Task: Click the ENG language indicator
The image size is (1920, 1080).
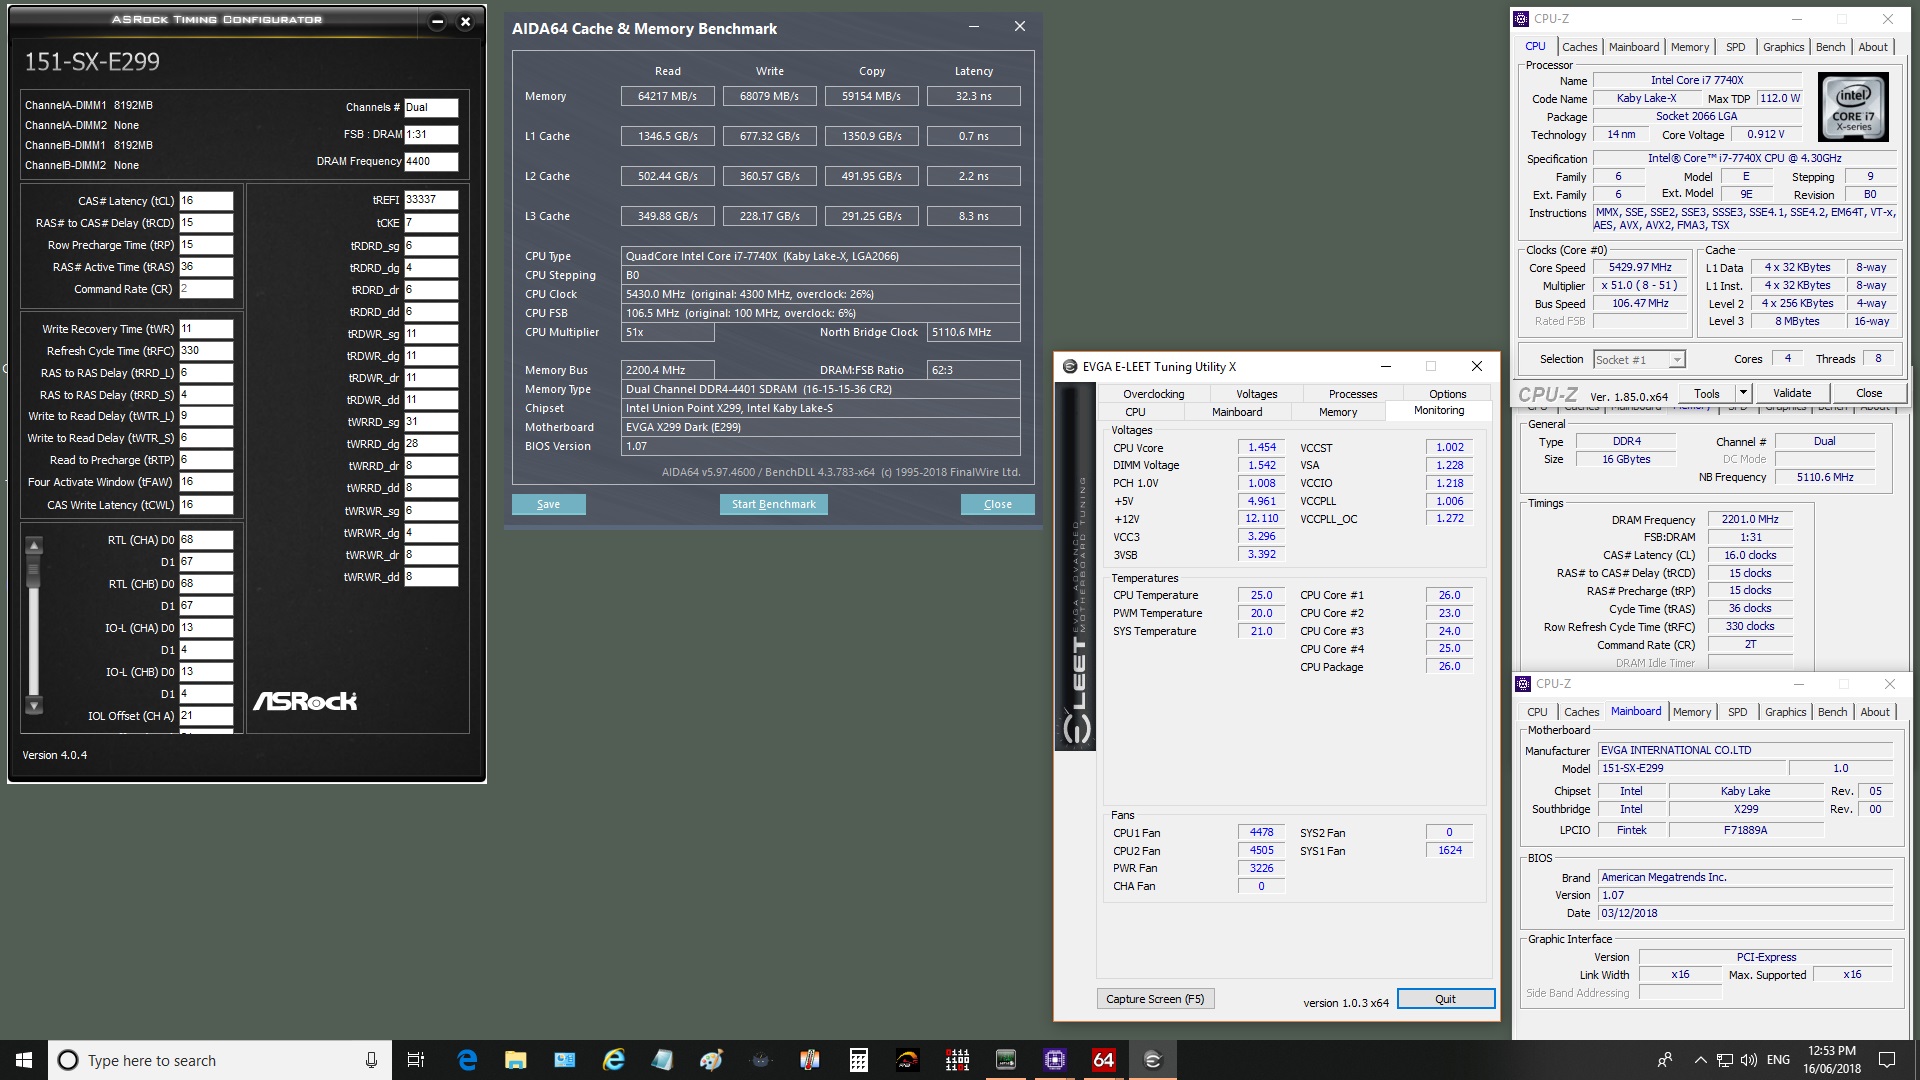Action: click(1778, 1060)
